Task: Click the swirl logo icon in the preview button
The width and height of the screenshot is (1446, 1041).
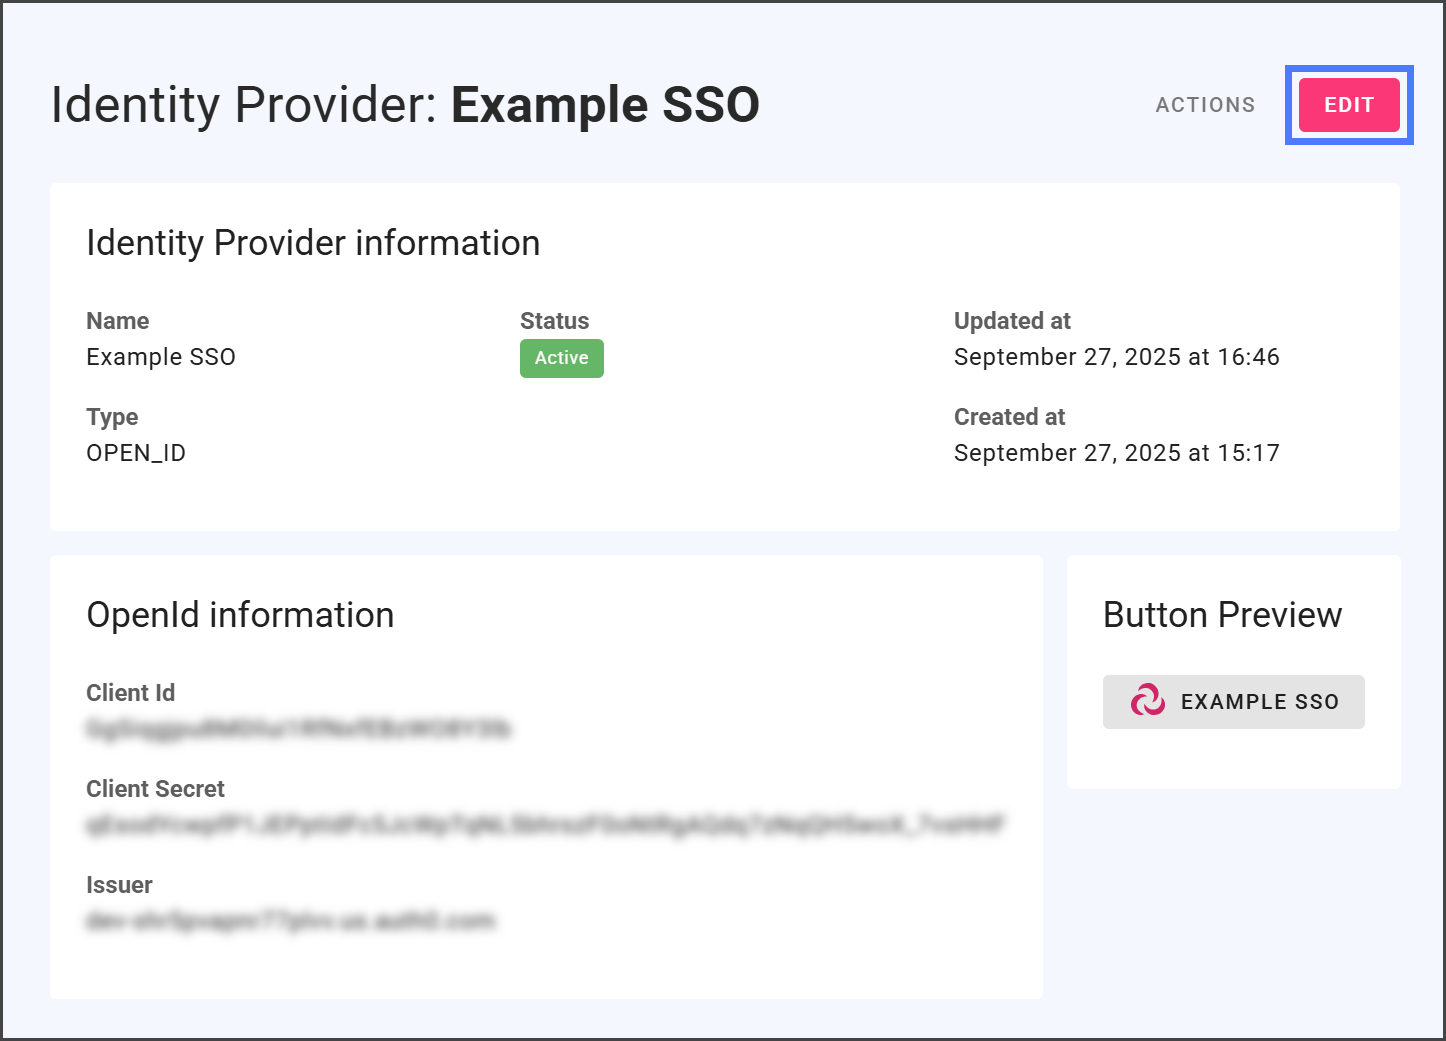Action: point(1147,701)
